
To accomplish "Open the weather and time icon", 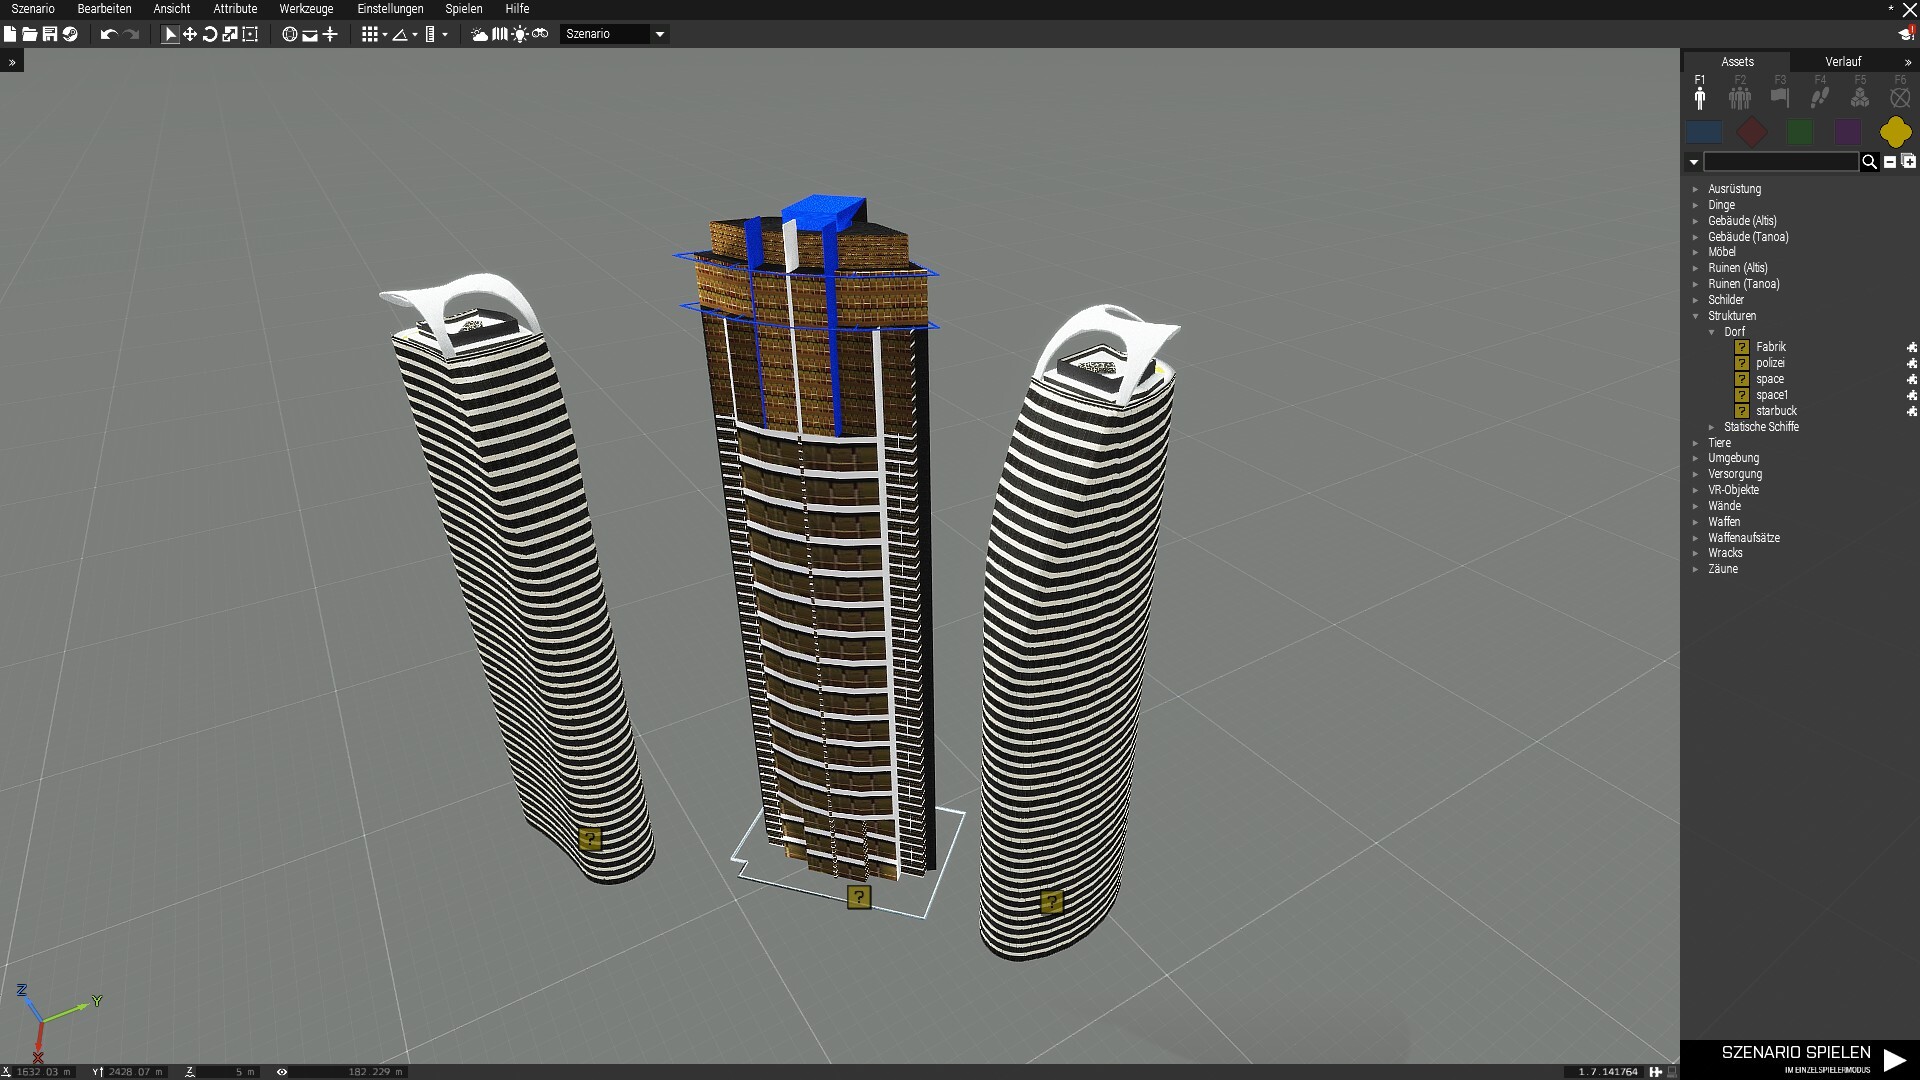I will pyautogui.click(x=479, y=34).
